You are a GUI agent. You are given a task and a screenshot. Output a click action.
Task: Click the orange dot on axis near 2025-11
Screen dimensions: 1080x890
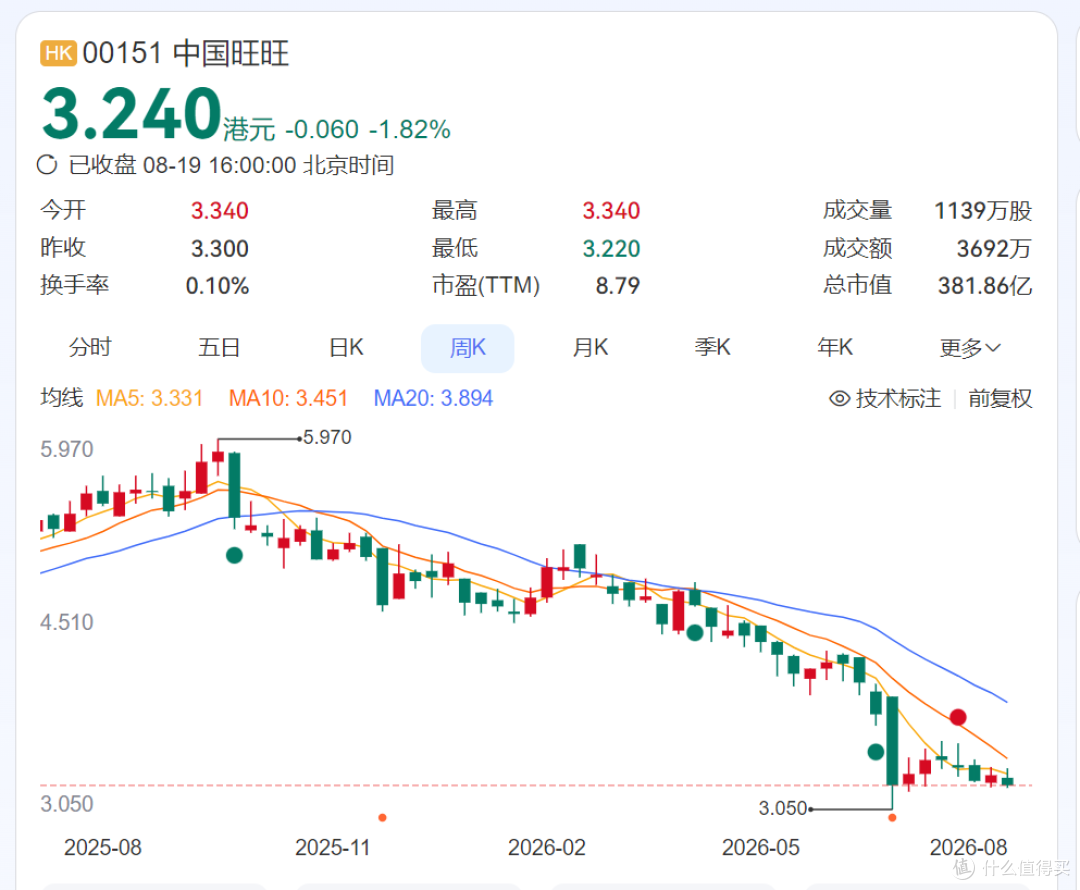pyautogui.click(x=382, y=818)
